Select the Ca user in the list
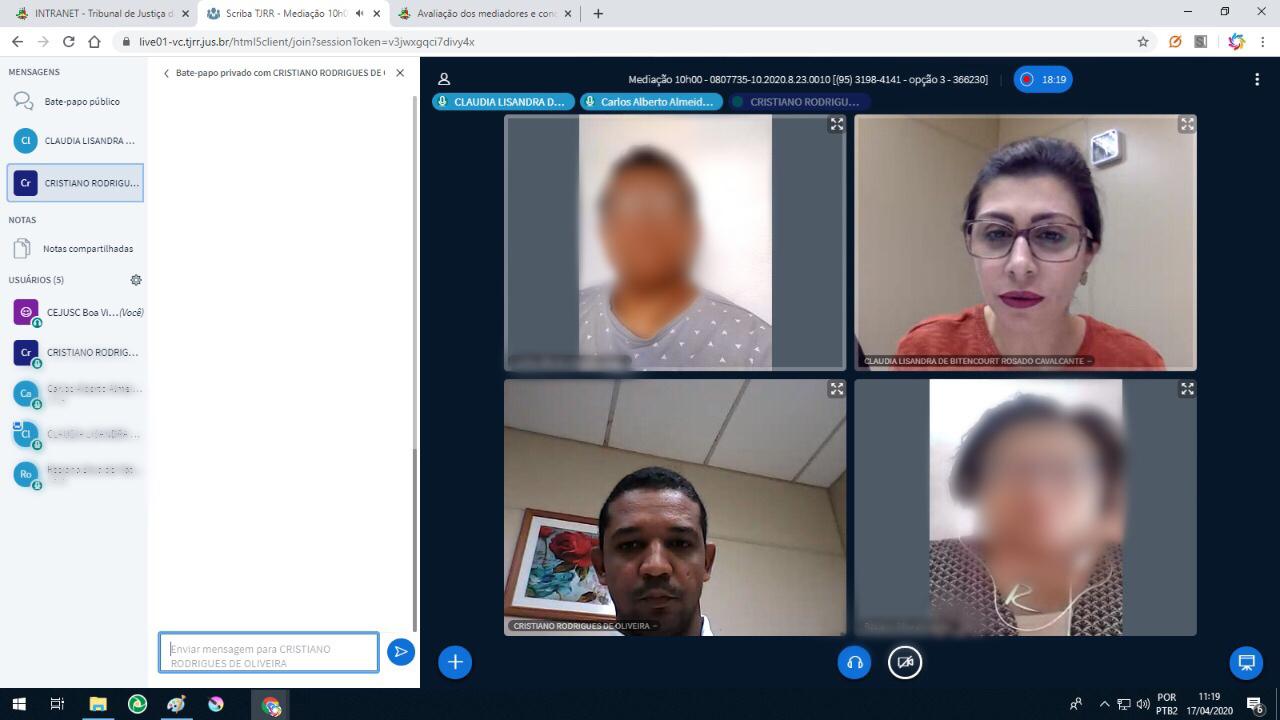This screenshot has width=1280, height=720. pyautogui.click(x=78, y=393)
